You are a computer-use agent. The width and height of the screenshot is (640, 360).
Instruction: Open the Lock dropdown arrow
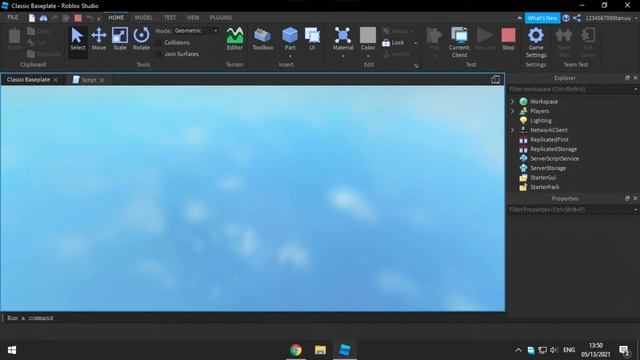point(416,43)
